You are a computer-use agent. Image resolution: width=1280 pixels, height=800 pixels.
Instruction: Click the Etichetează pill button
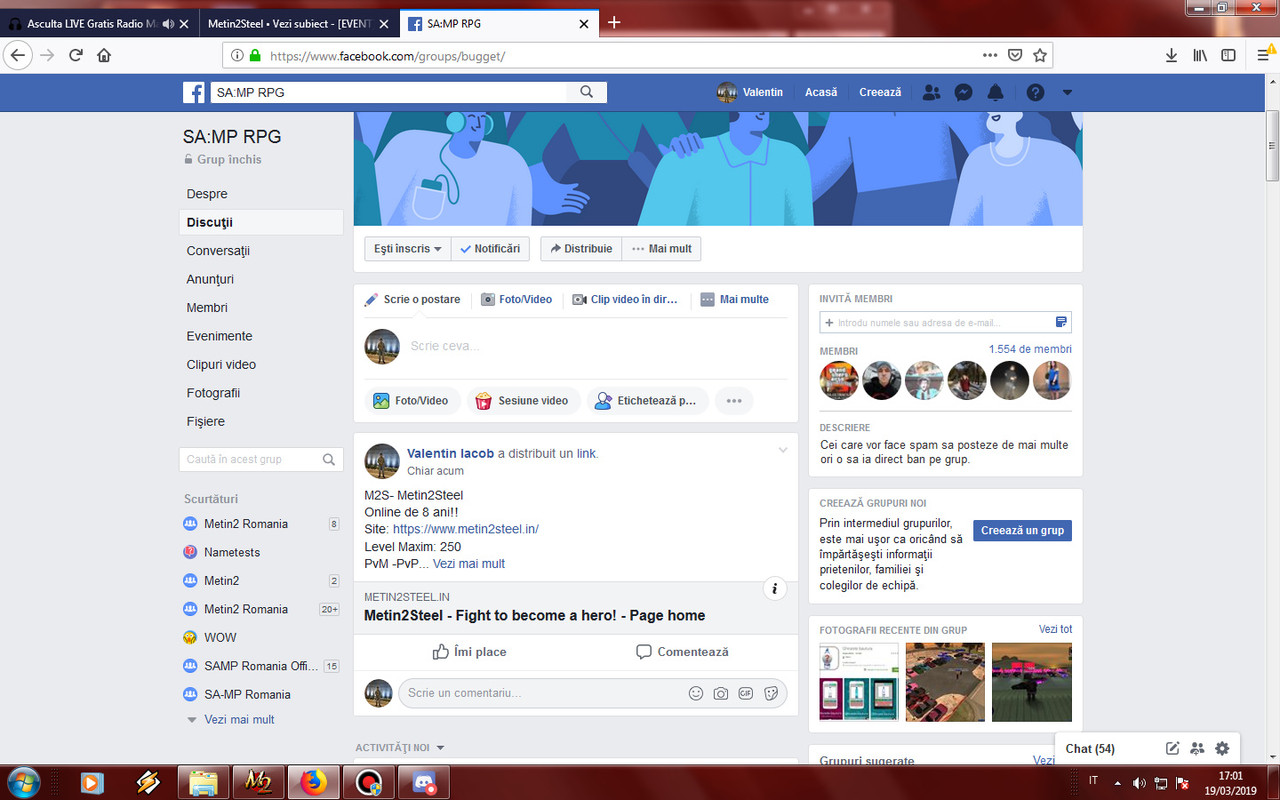[x=647, y=401]
